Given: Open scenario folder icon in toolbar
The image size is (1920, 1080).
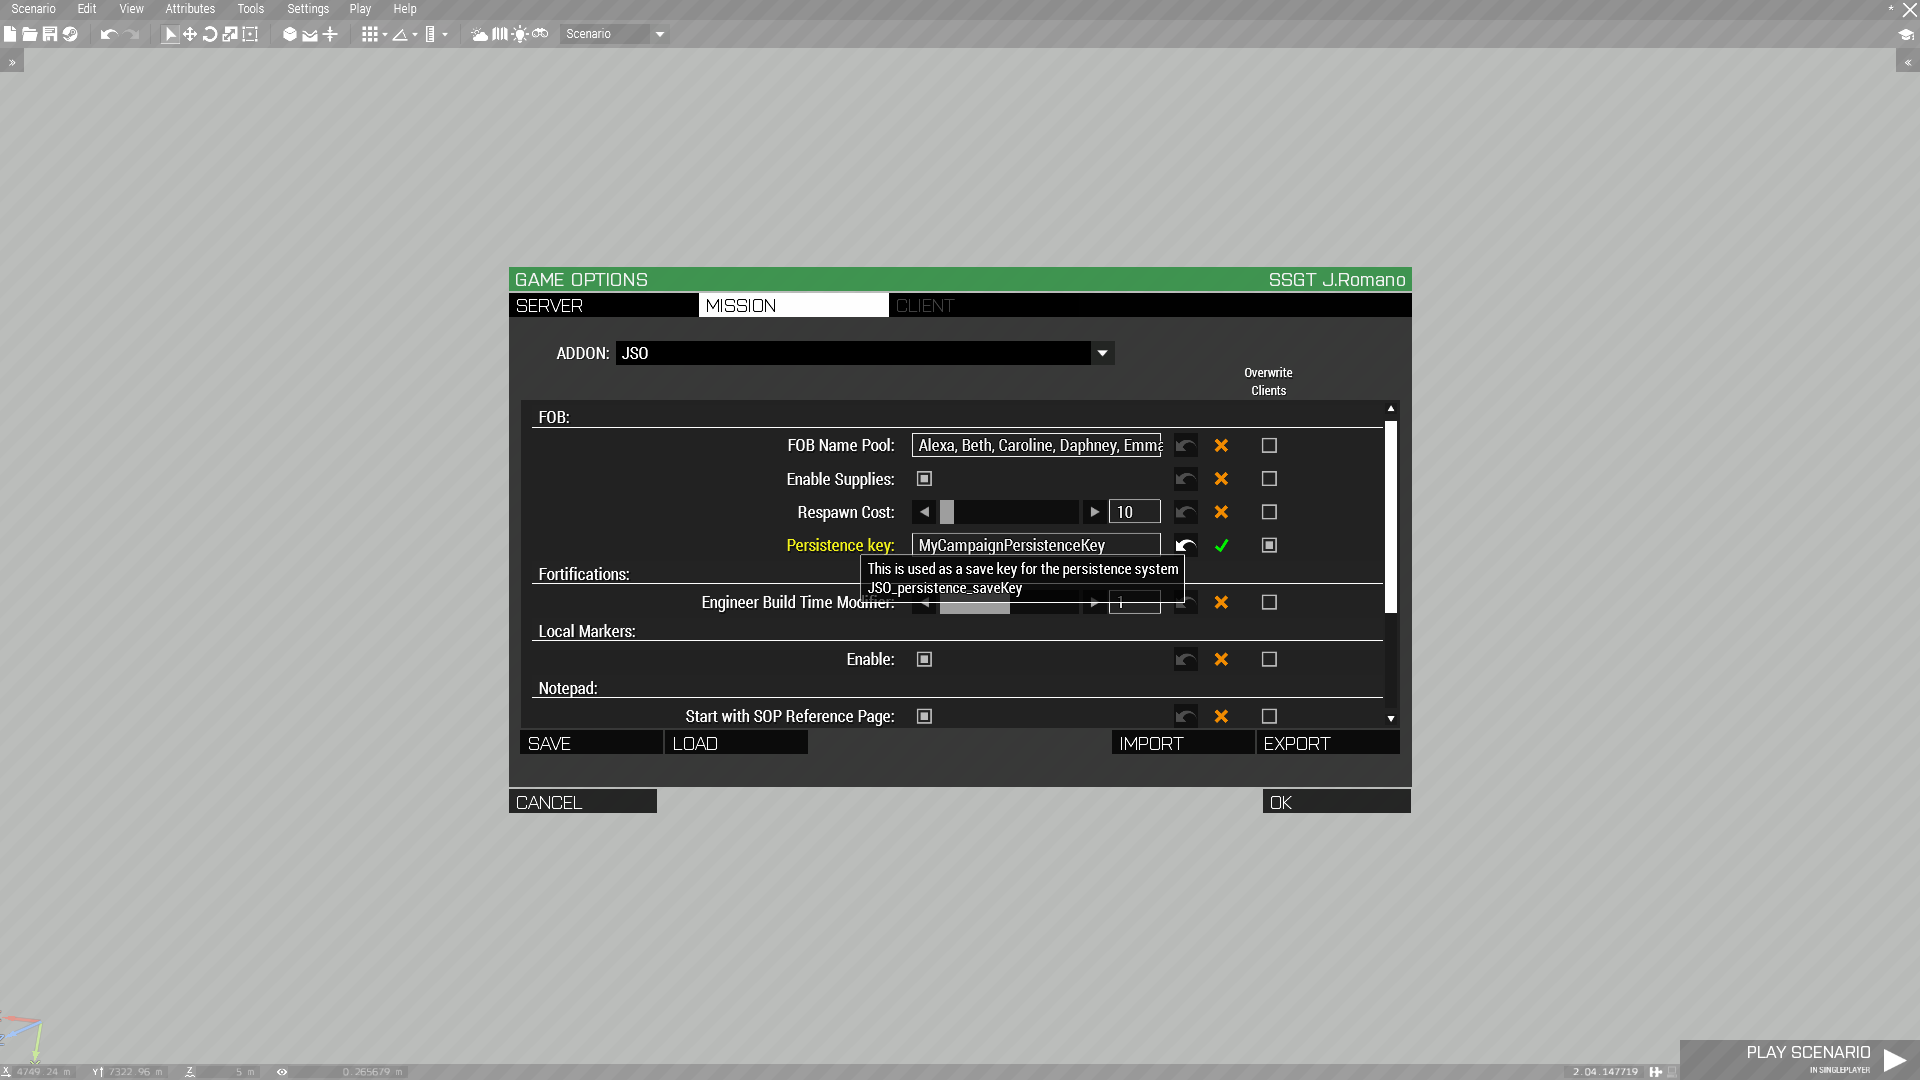Looking at the screenshot, I should coord(29,34).
